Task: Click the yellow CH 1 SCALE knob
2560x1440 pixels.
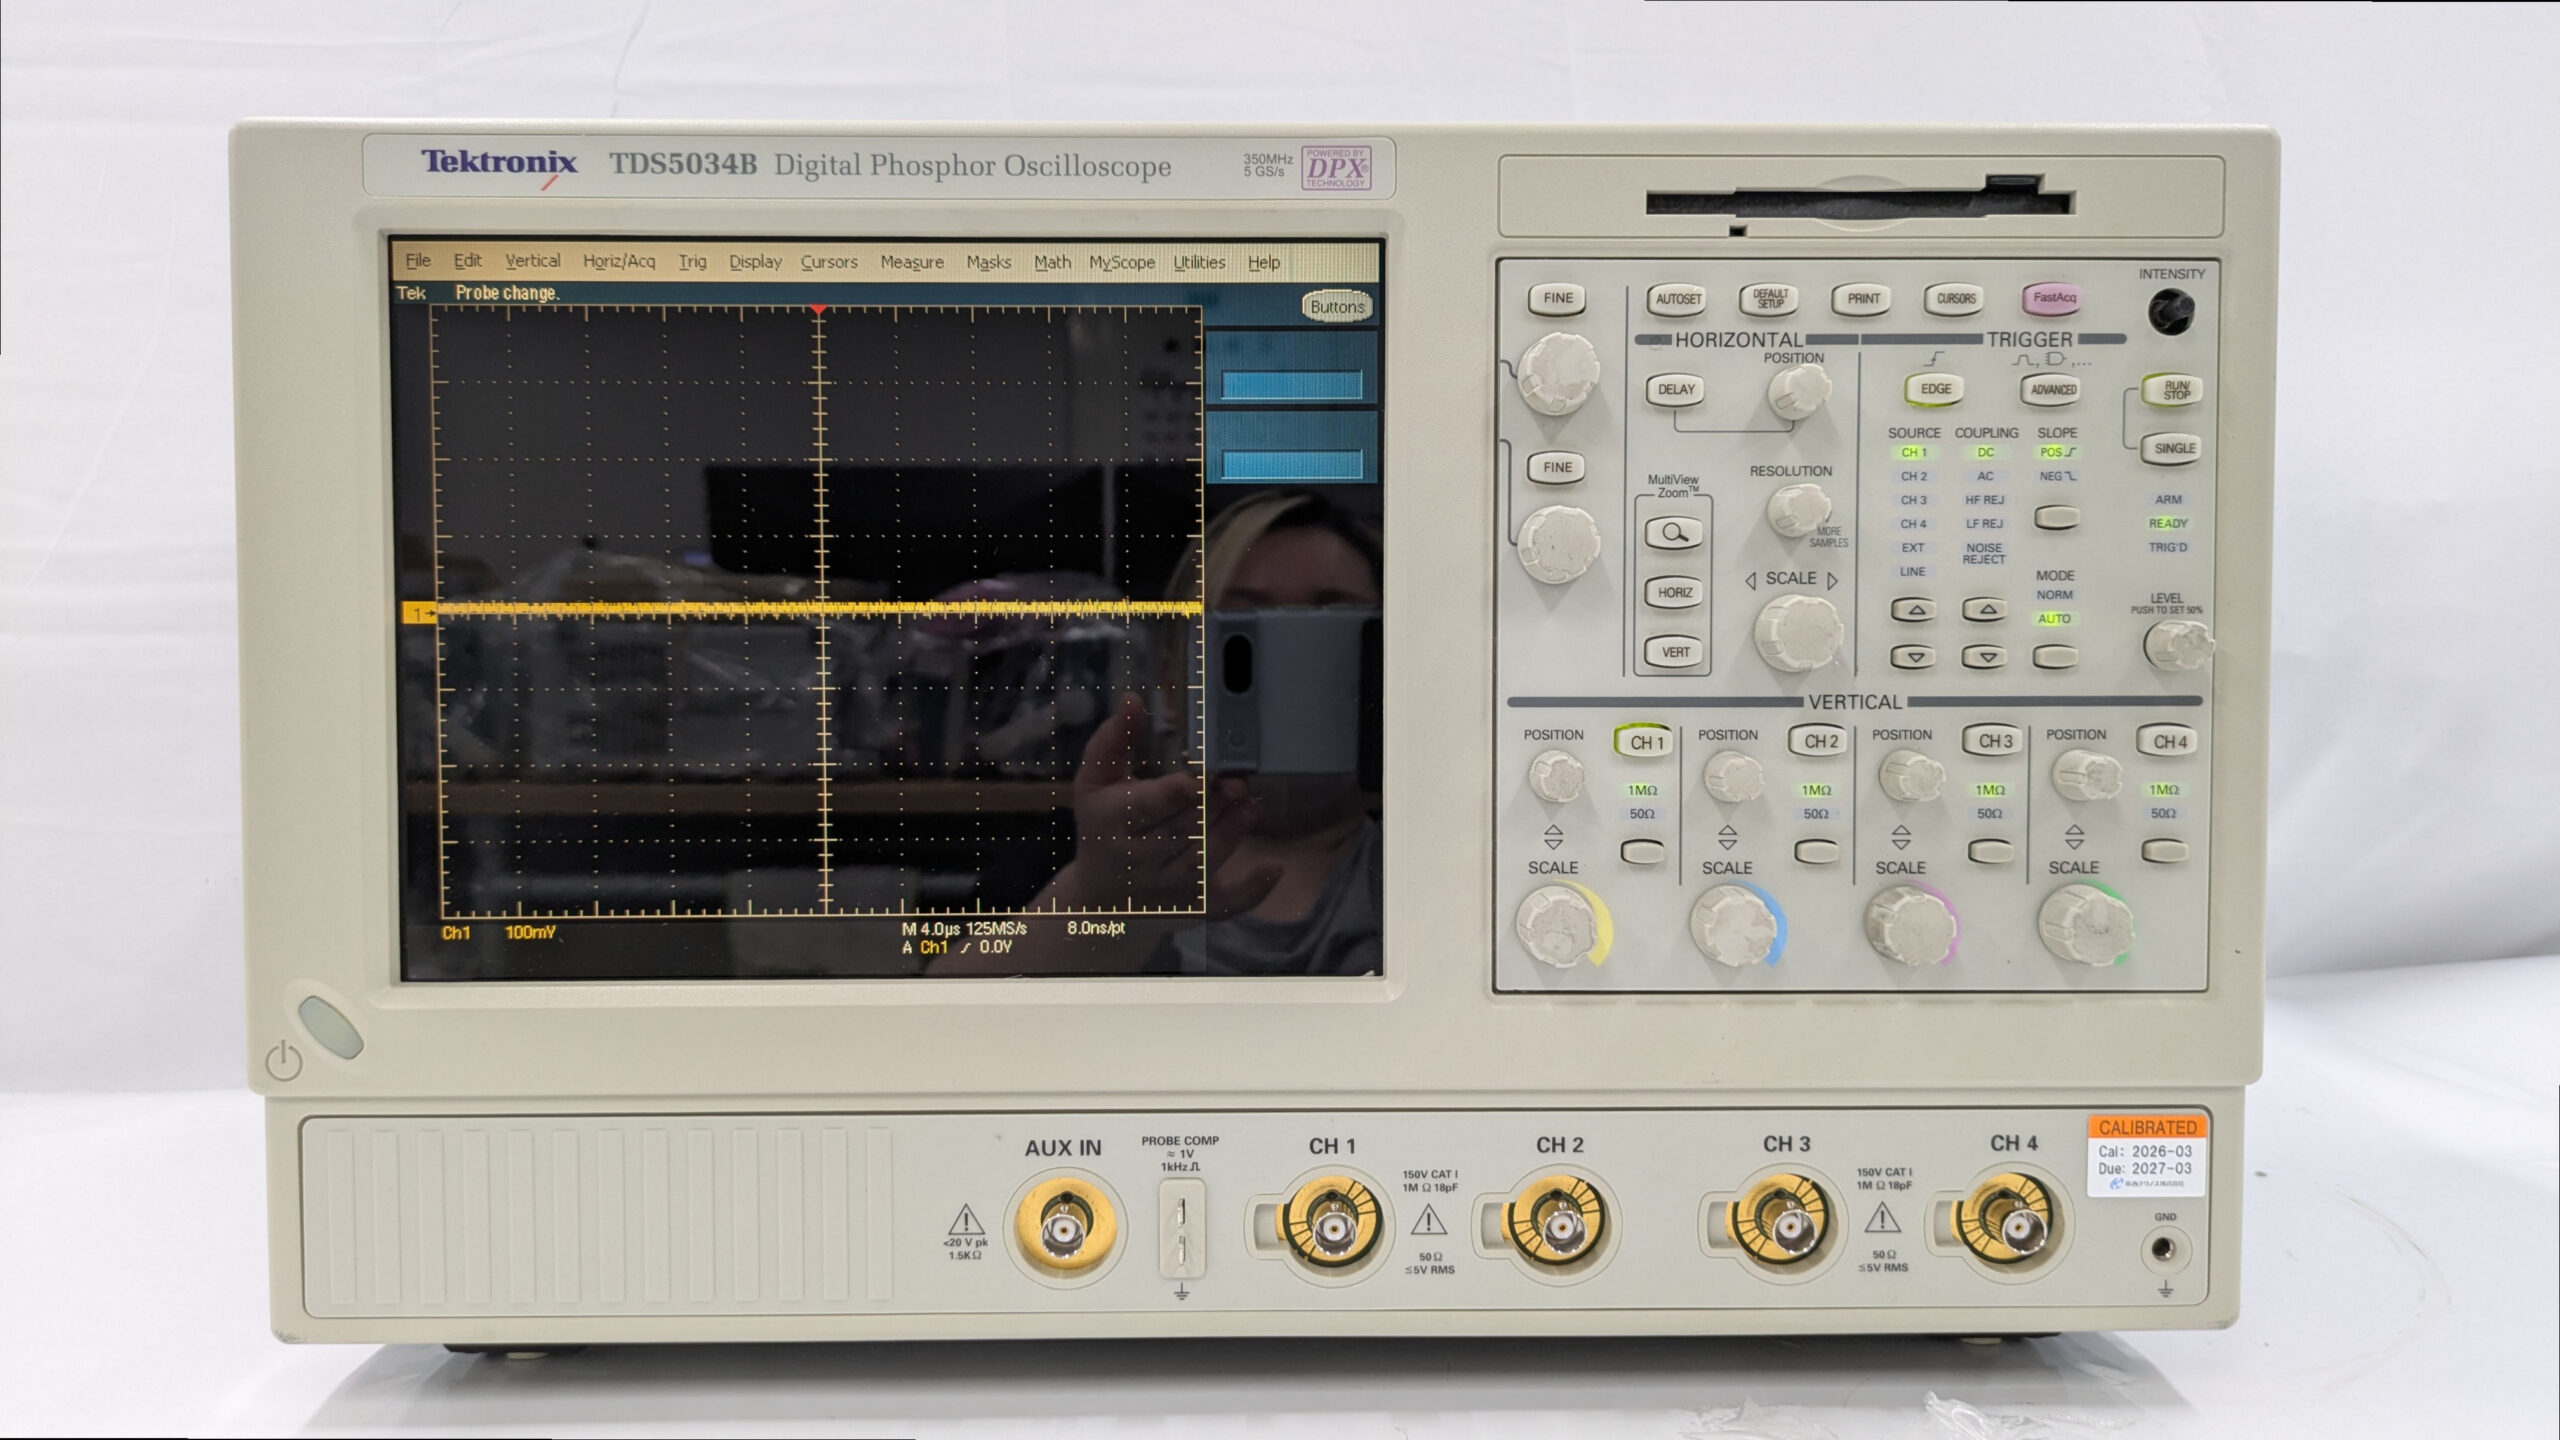Action: pos(1558,927)
